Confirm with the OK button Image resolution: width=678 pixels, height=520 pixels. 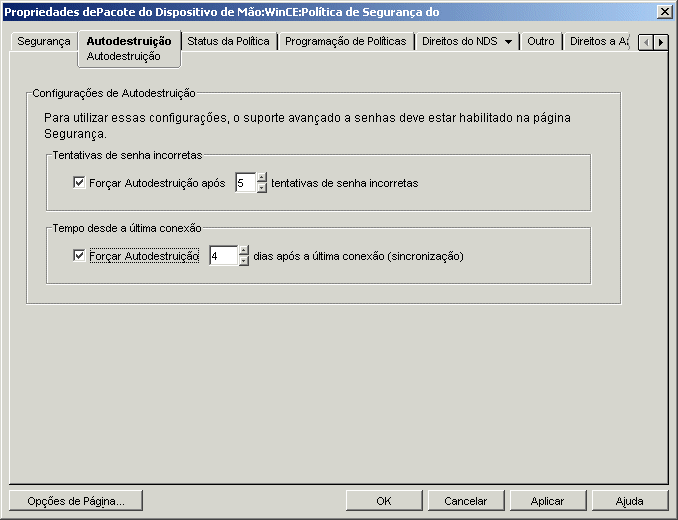[x=384, y=501]
